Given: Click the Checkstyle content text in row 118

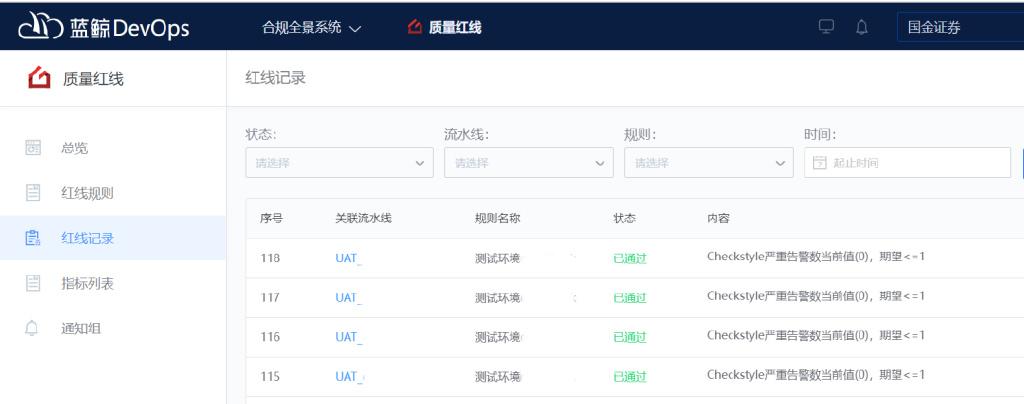Looking at the screenshot, I should pos(816,256).
